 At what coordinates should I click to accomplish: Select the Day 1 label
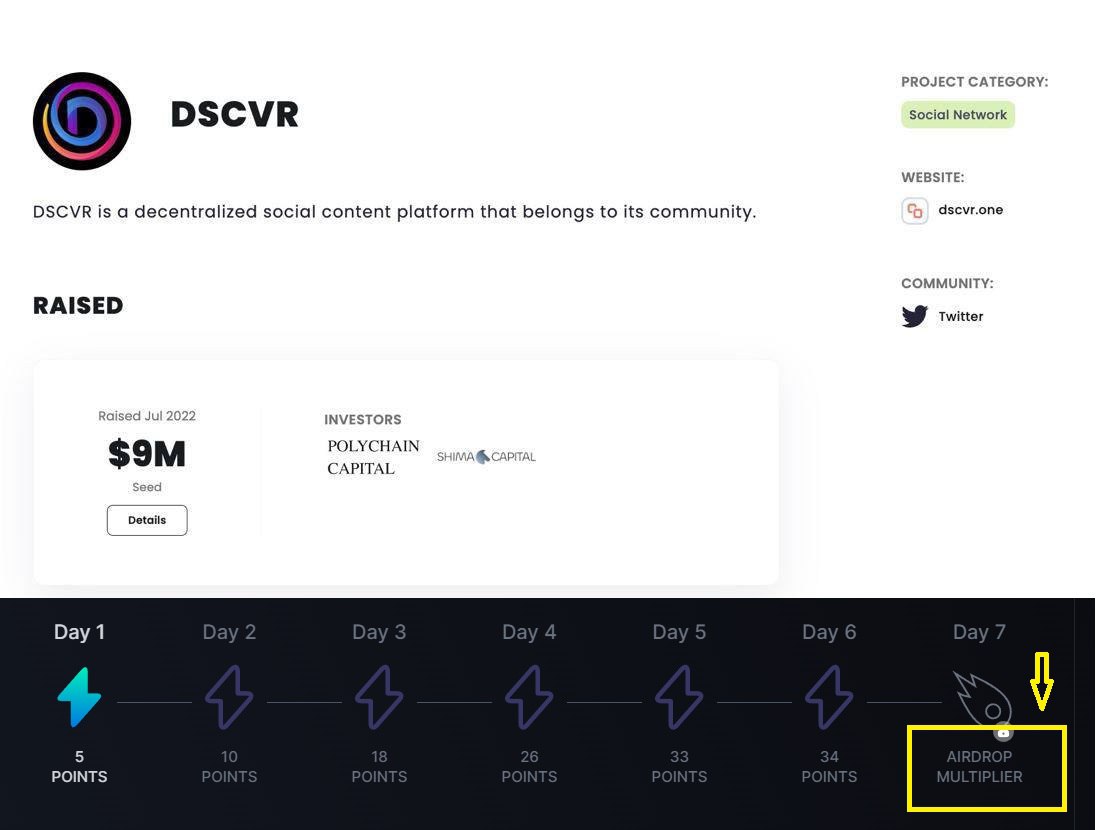click(x=79, y=632)
